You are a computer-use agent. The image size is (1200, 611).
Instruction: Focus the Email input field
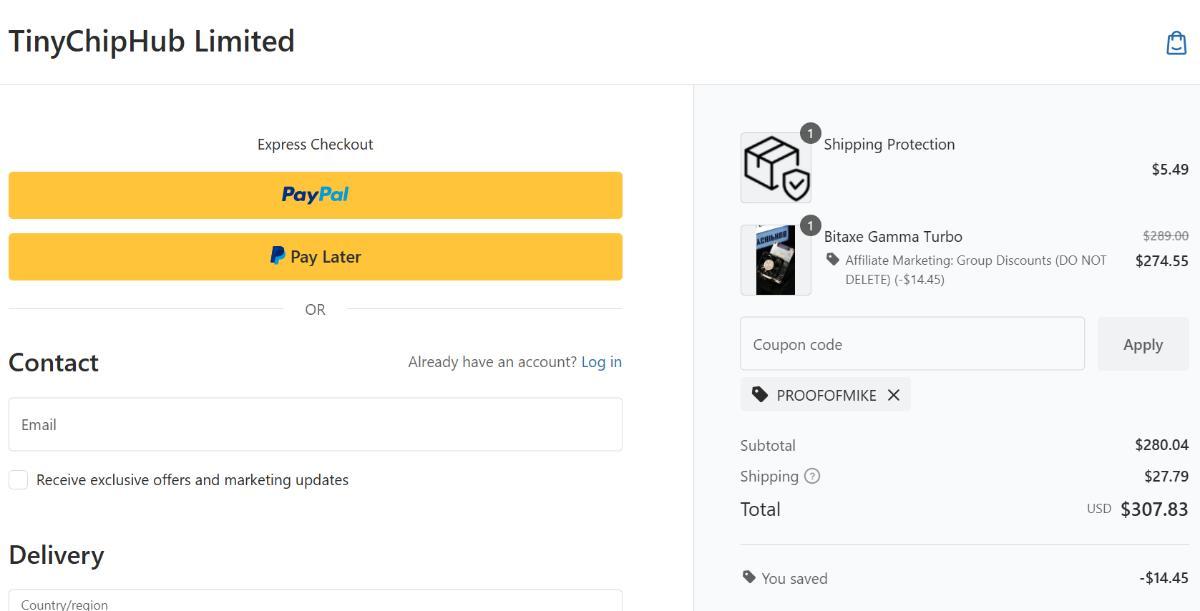(x=315, y=424)
